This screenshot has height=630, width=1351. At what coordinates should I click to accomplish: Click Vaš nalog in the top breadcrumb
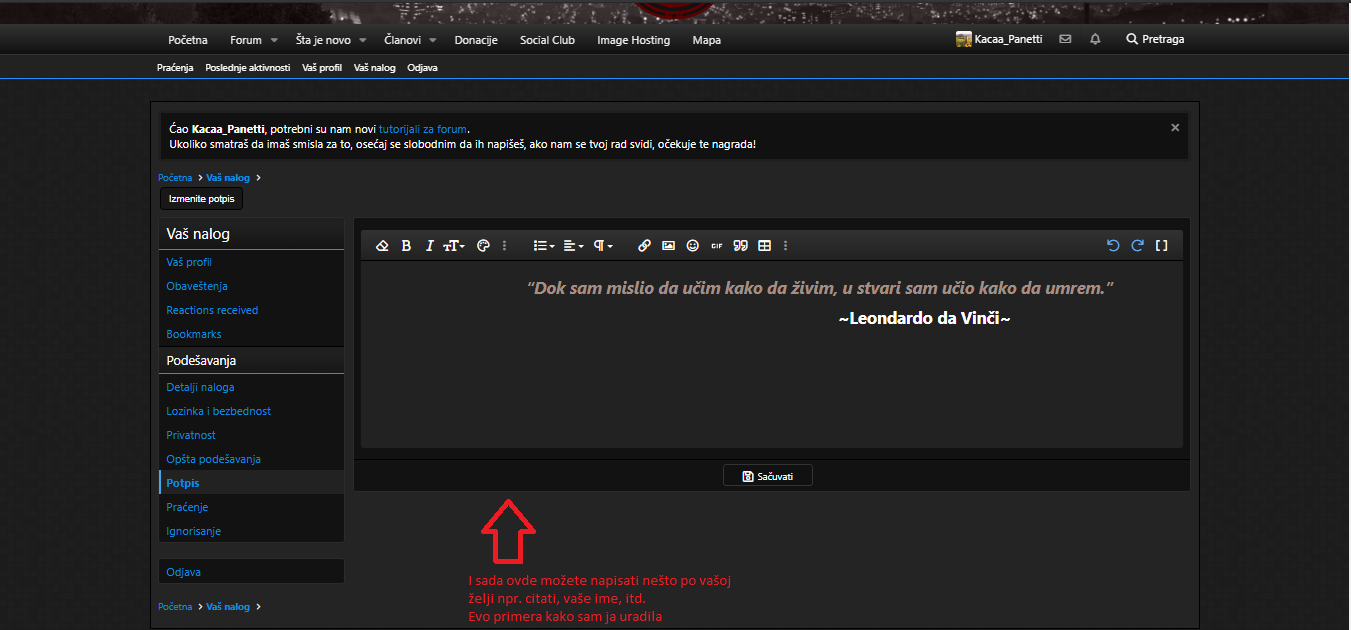[x=228, y=178]
